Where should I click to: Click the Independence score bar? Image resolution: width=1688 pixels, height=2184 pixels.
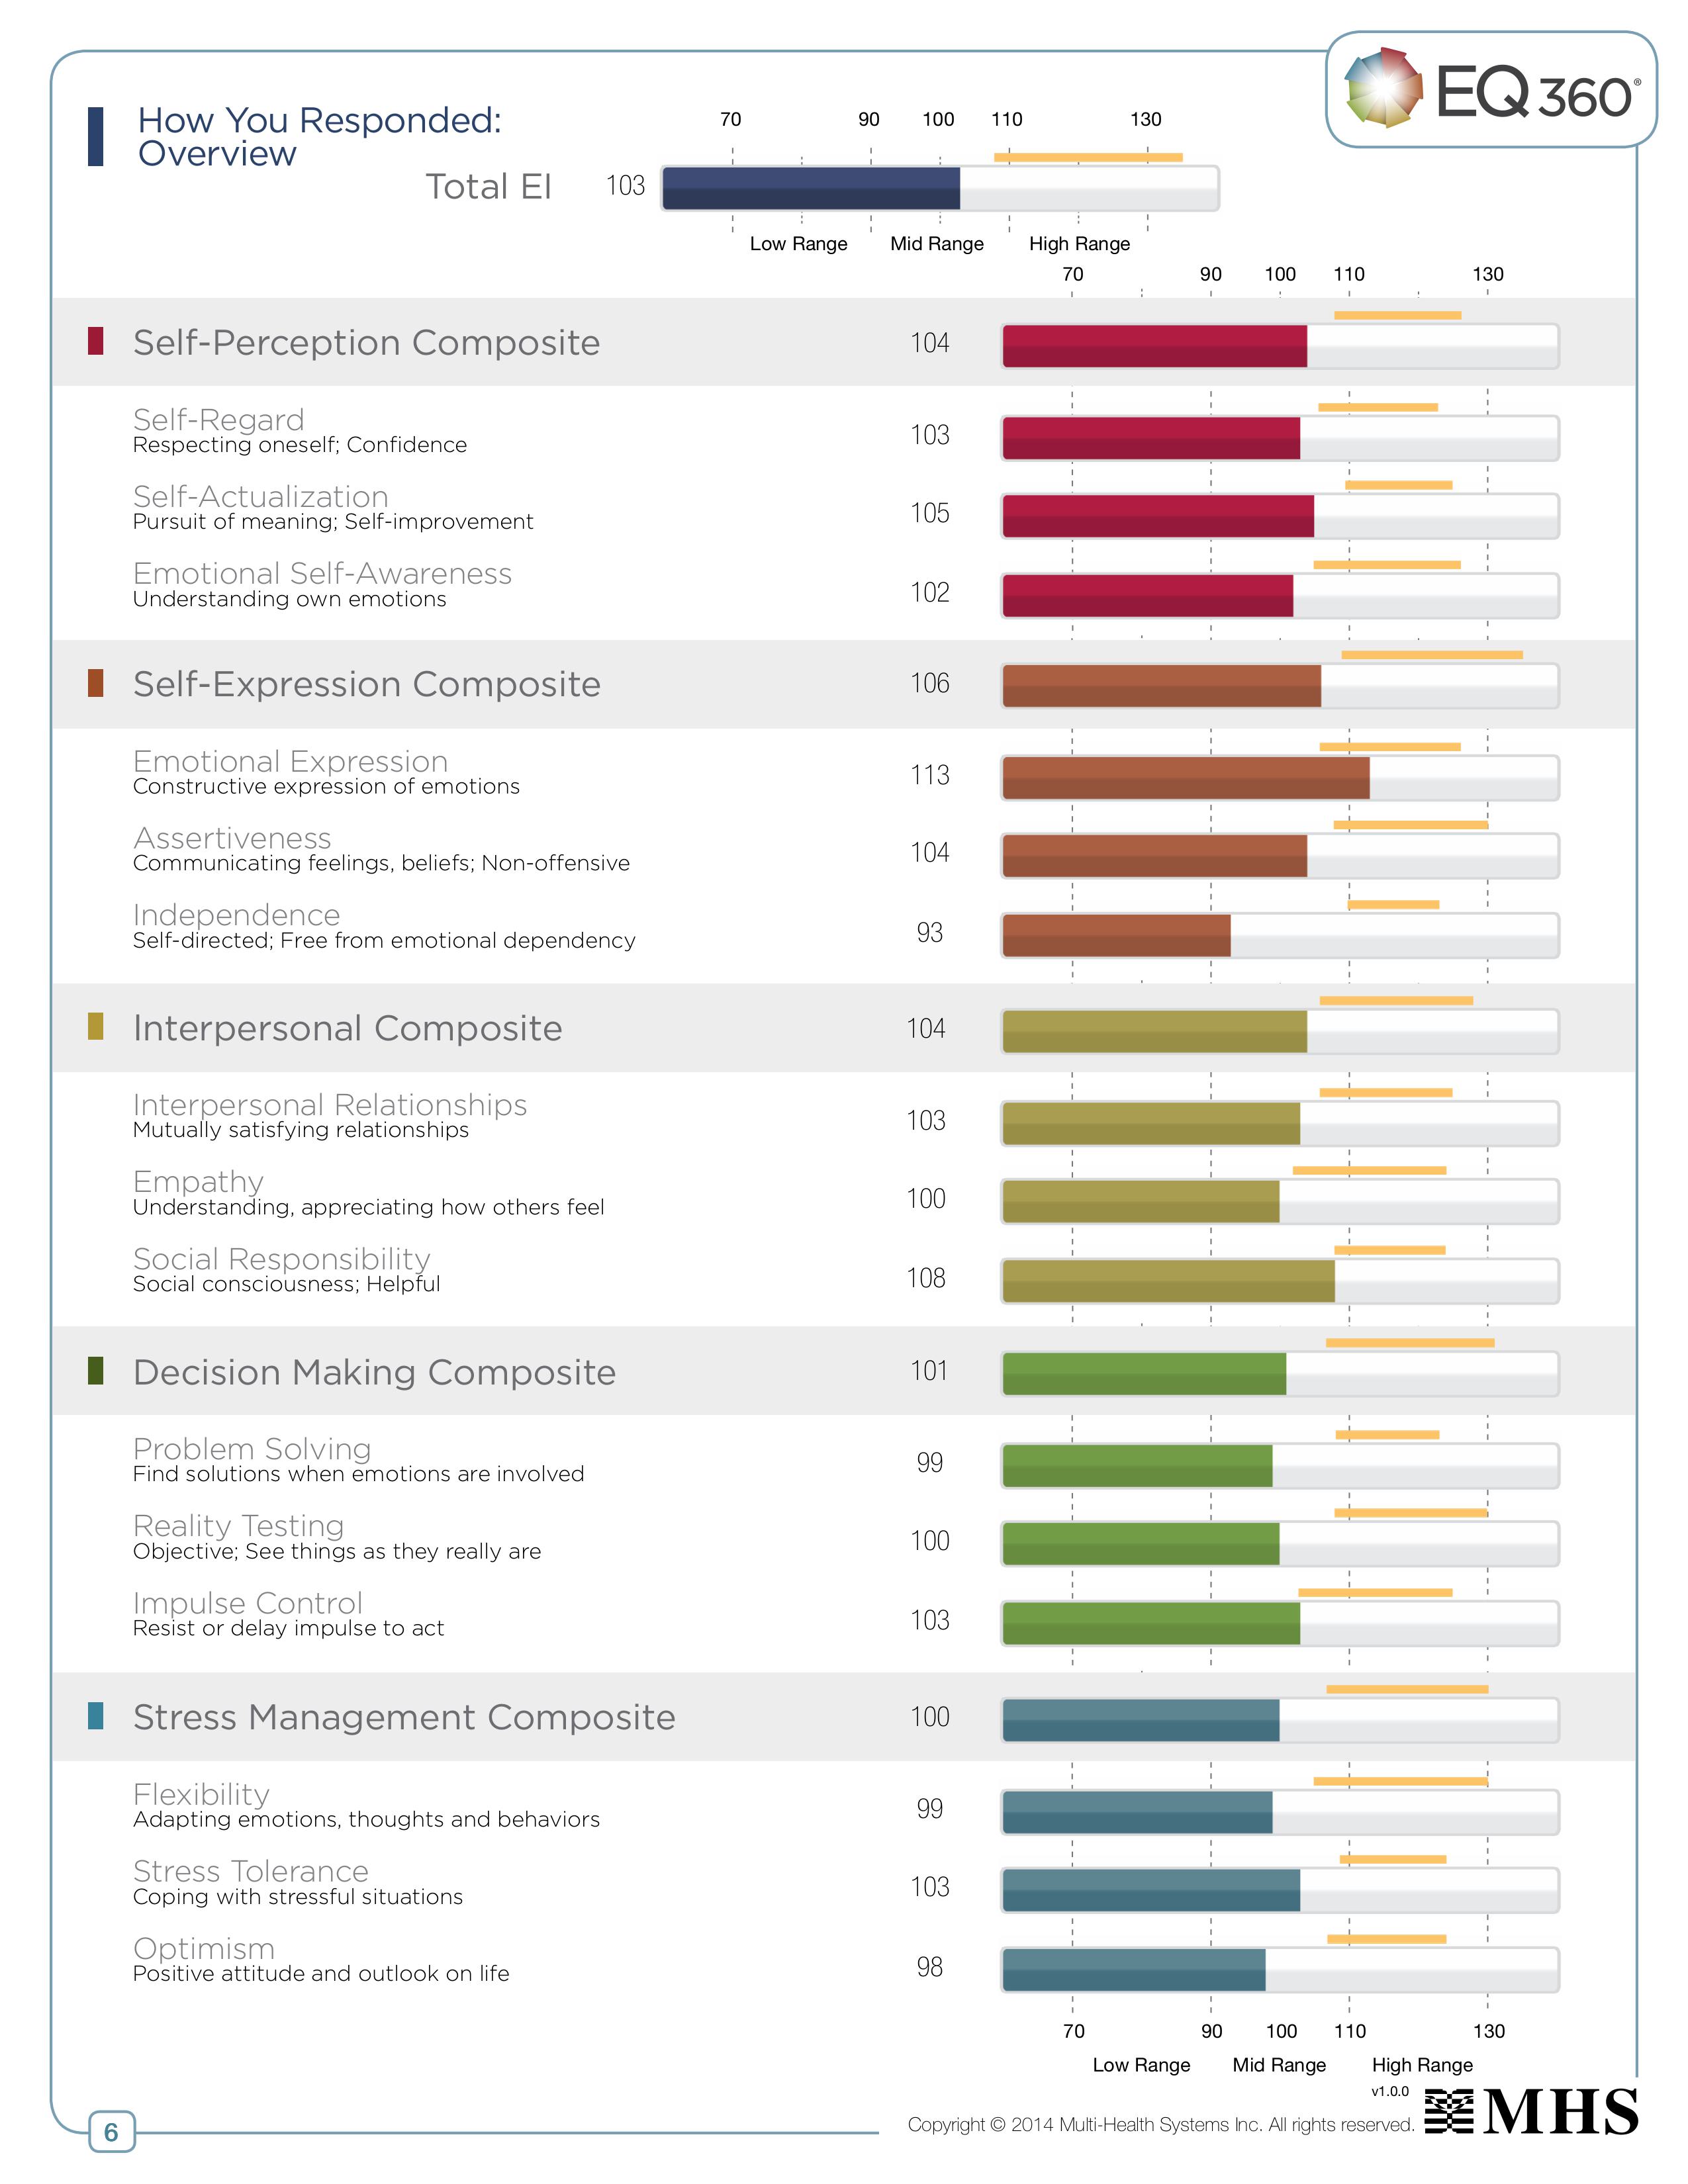point(1279,935)
